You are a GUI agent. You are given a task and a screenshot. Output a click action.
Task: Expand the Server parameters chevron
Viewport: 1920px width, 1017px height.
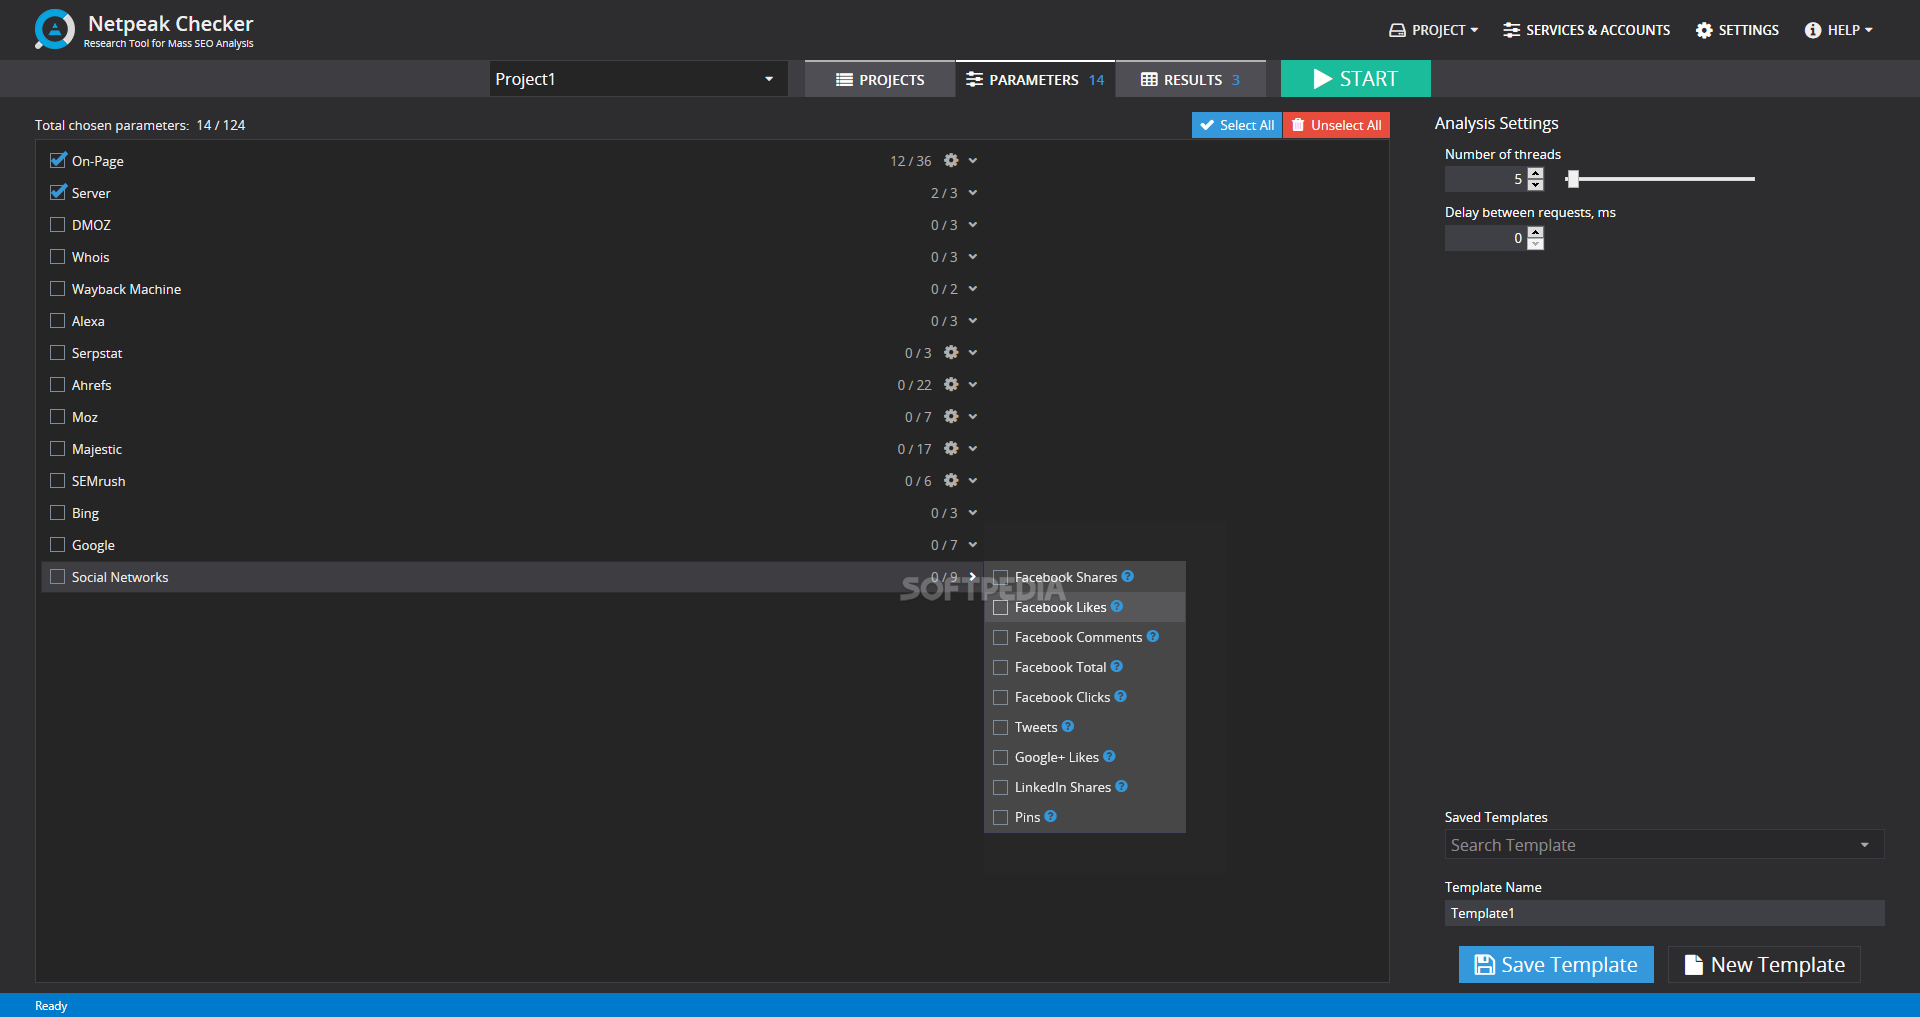point(973,192)
